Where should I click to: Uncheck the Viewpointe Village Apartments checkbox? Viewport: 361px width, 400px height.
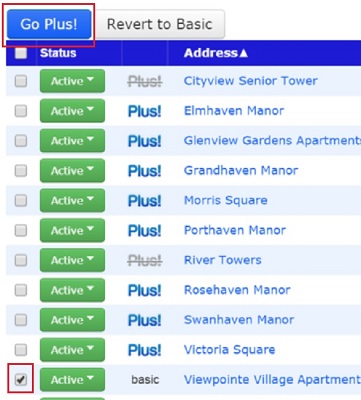21,379
